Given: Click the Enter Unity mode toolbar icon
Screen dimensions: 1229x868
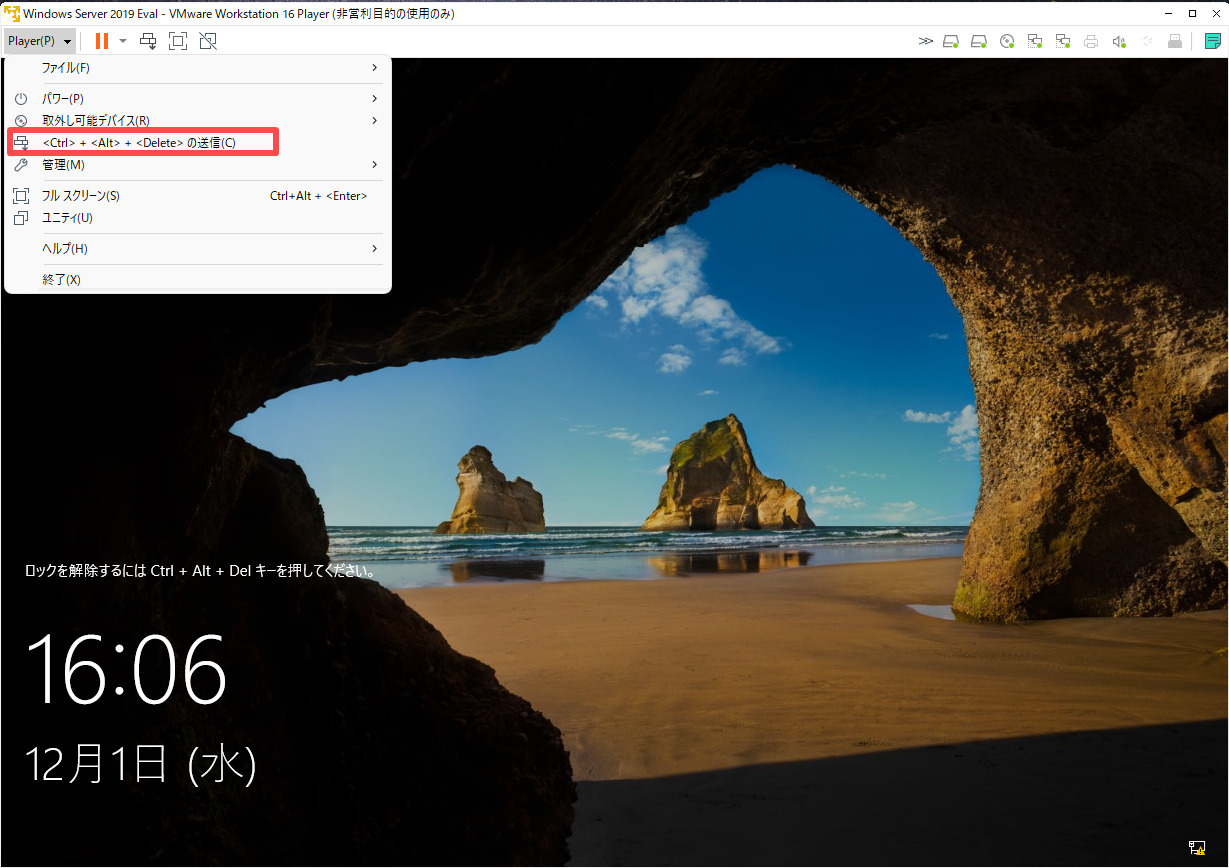Looking at the screenshot, I should [x=208, y=41].
